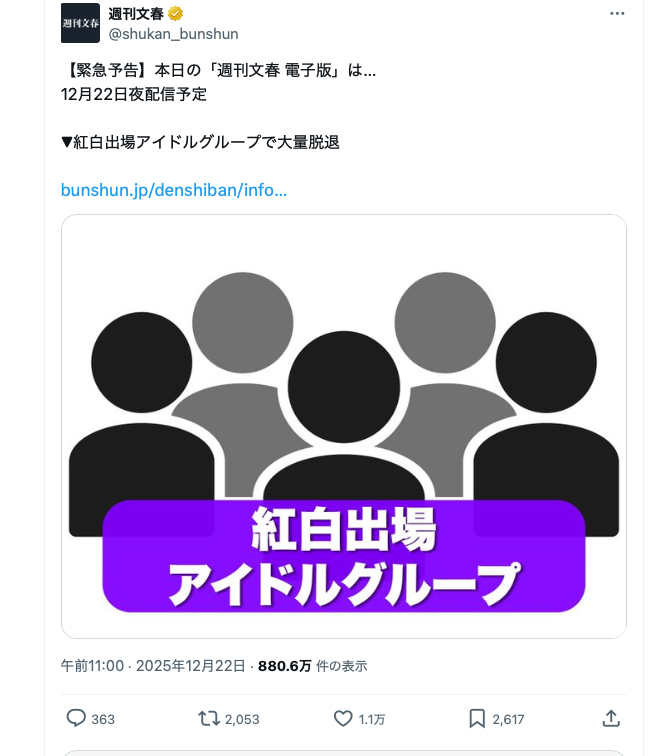651x756 pixels.
Task: Bookmark the post with the bookmark icon
Action: click(x=477, y=718)
